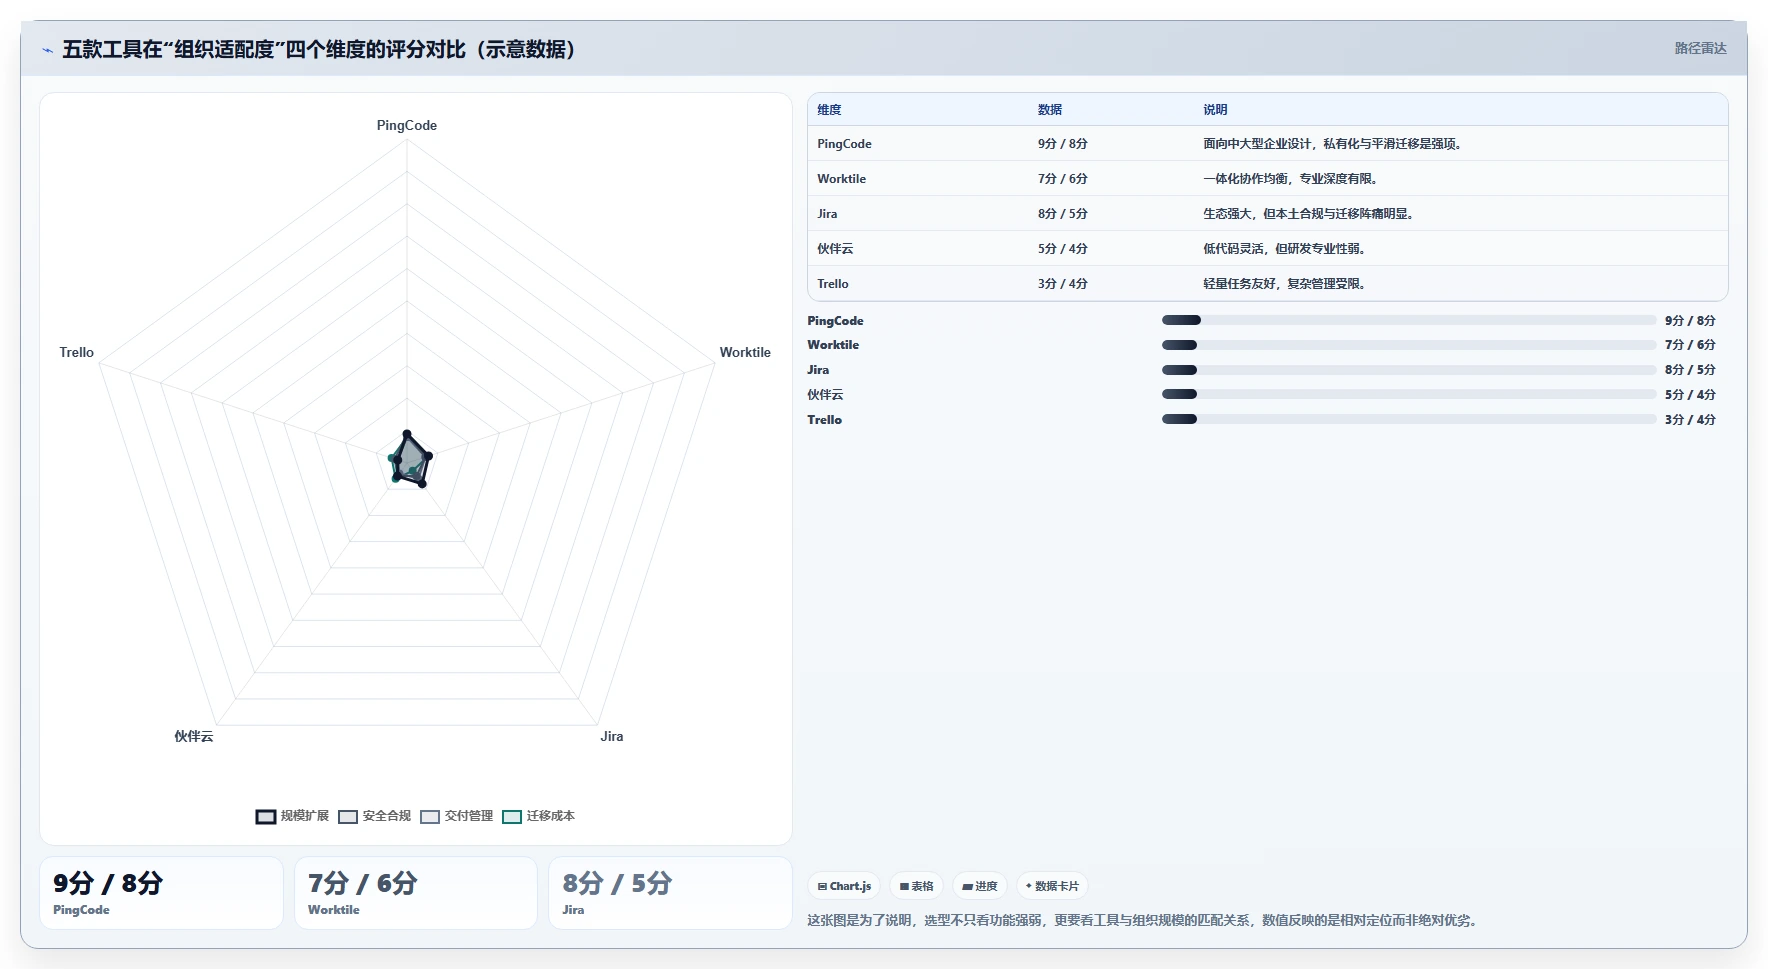The image size is (1768, 969).
Task: Click the Jira progress list label
Action: click(x=818, y=370)
